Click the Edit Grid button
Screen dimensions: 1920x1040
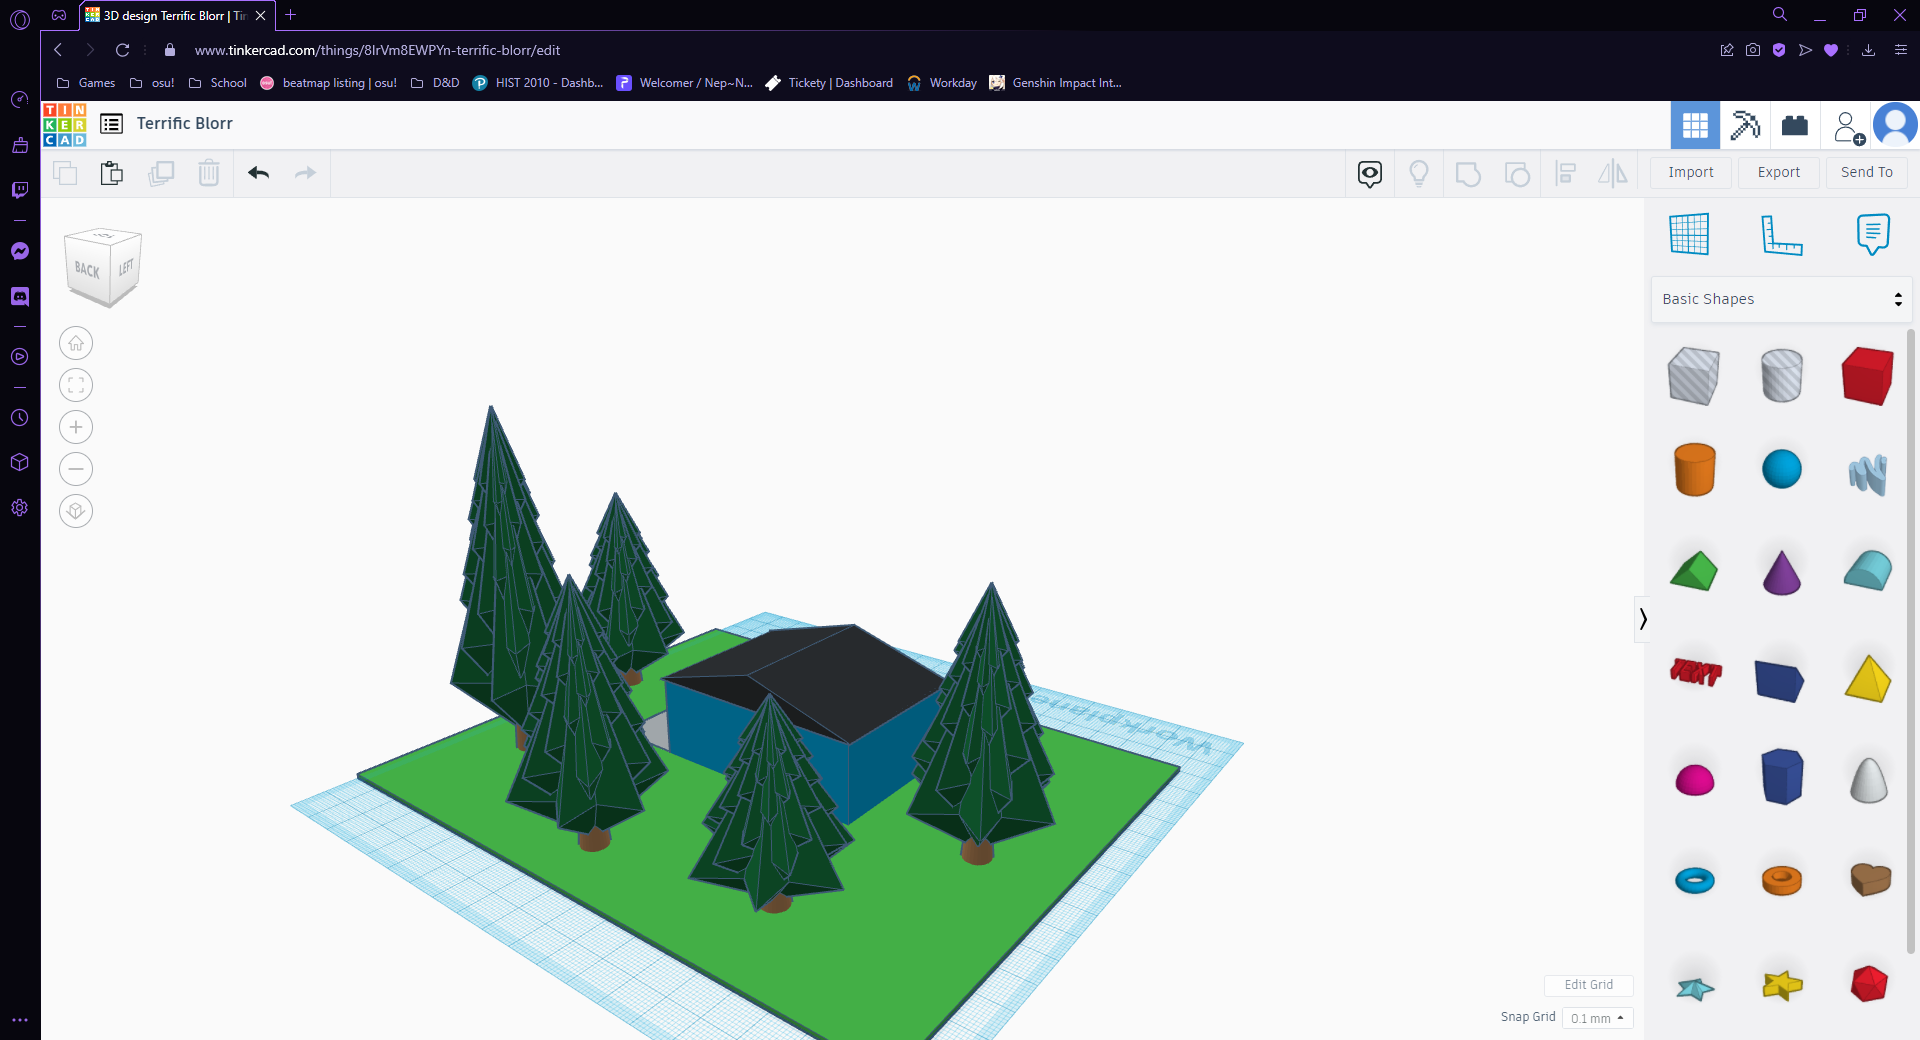[1589, 985]
